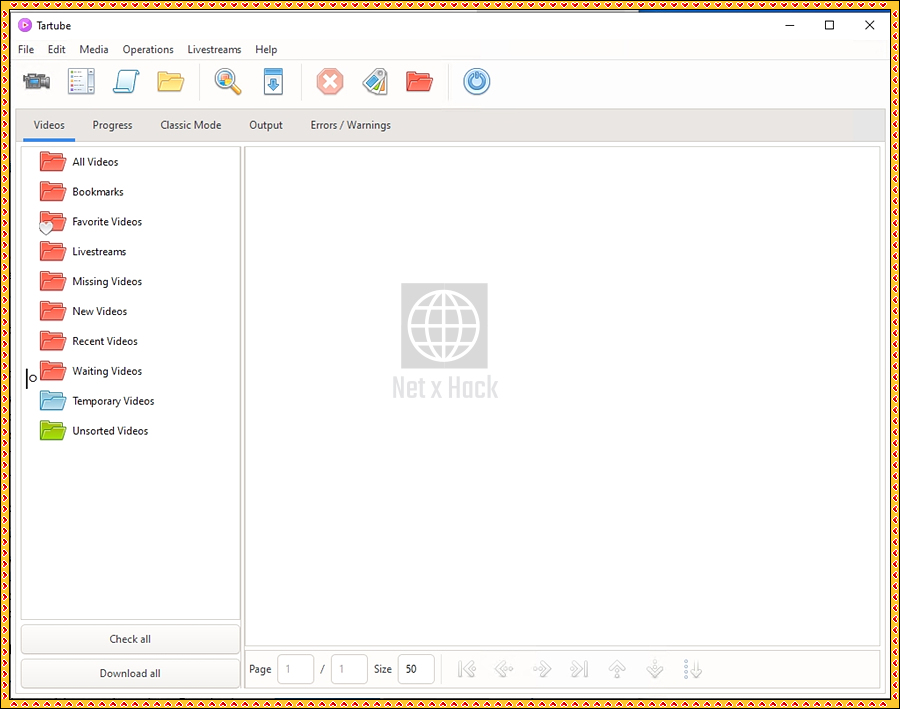Viewport: 900px width, 709px height.
Task: Click the Add video camera icon
Action: (x=37, y=82)
